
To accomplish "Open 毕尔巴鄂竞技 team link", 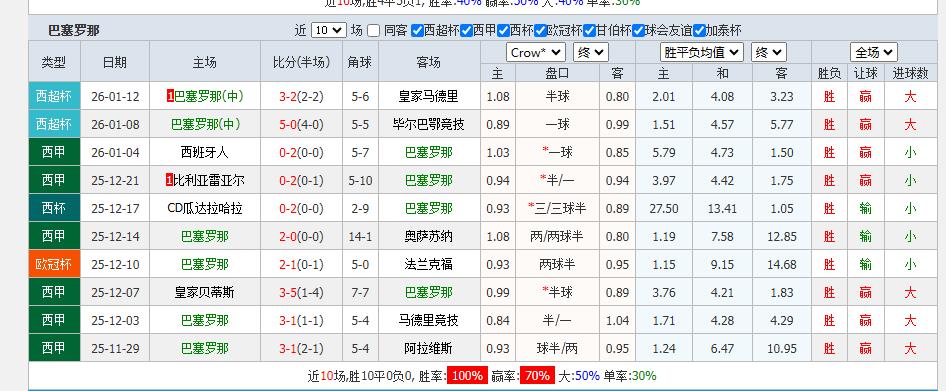I will coord(428,124).
